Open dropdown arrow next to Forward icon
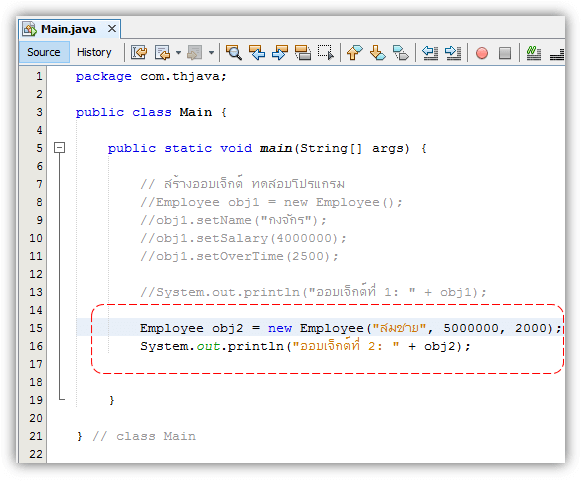 (211, 53)
